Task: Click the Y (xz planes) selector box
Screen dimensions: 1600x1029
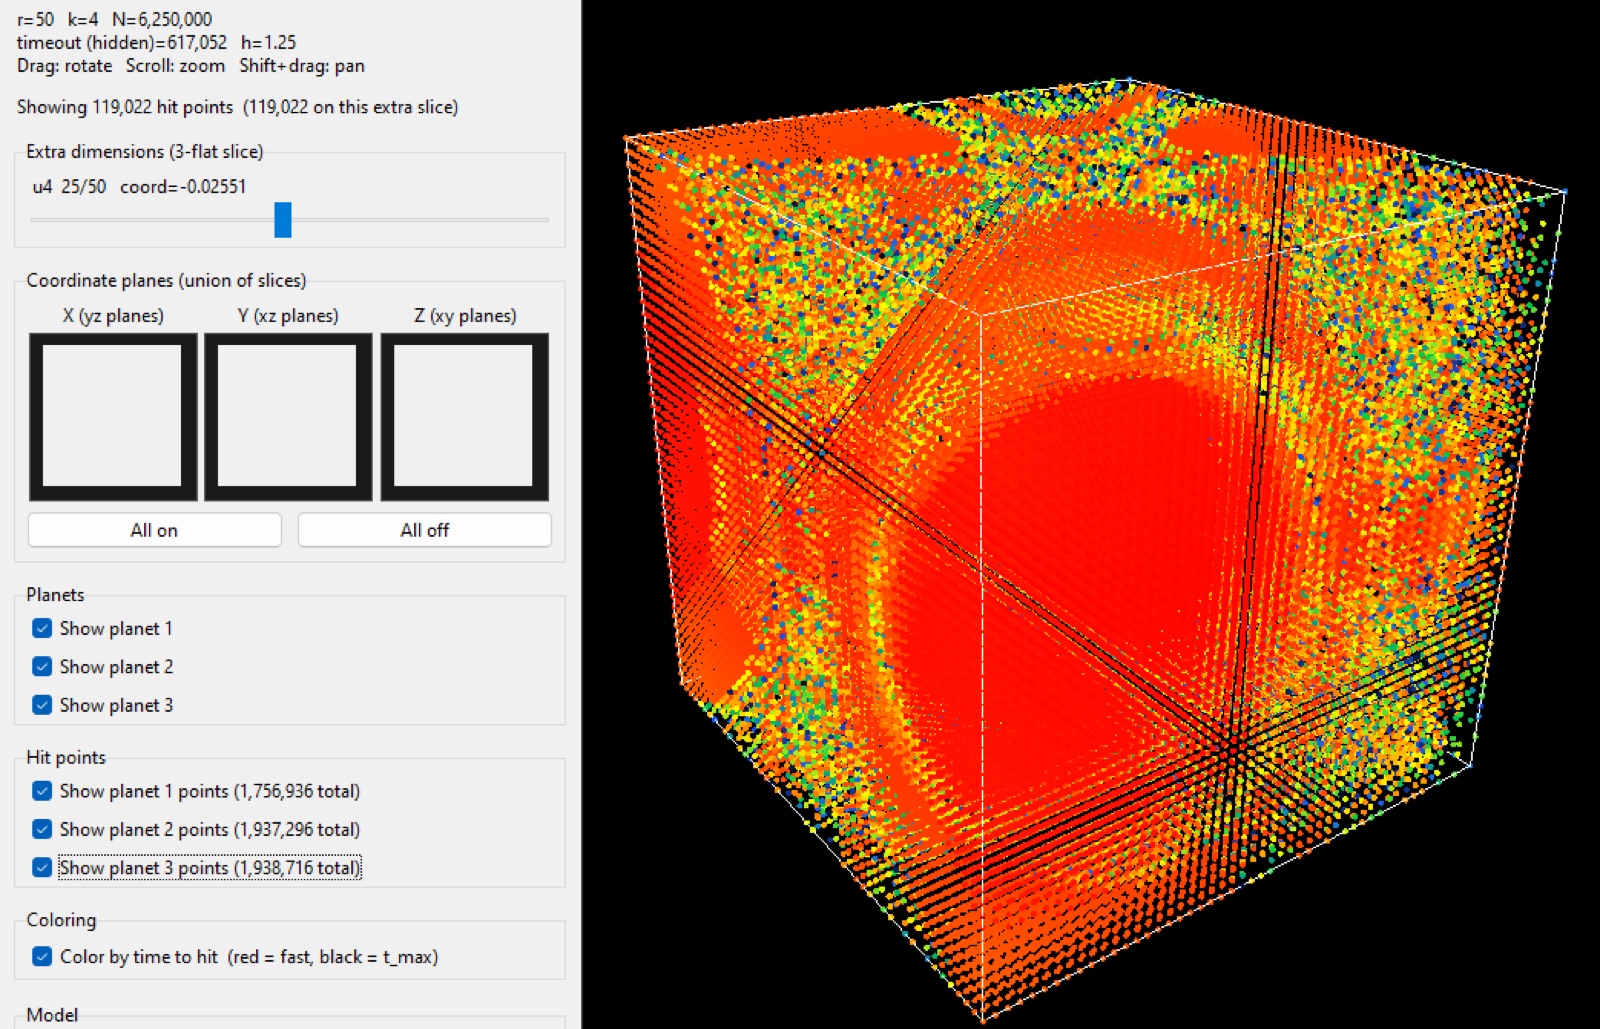Action: click(x=288, y=417)
